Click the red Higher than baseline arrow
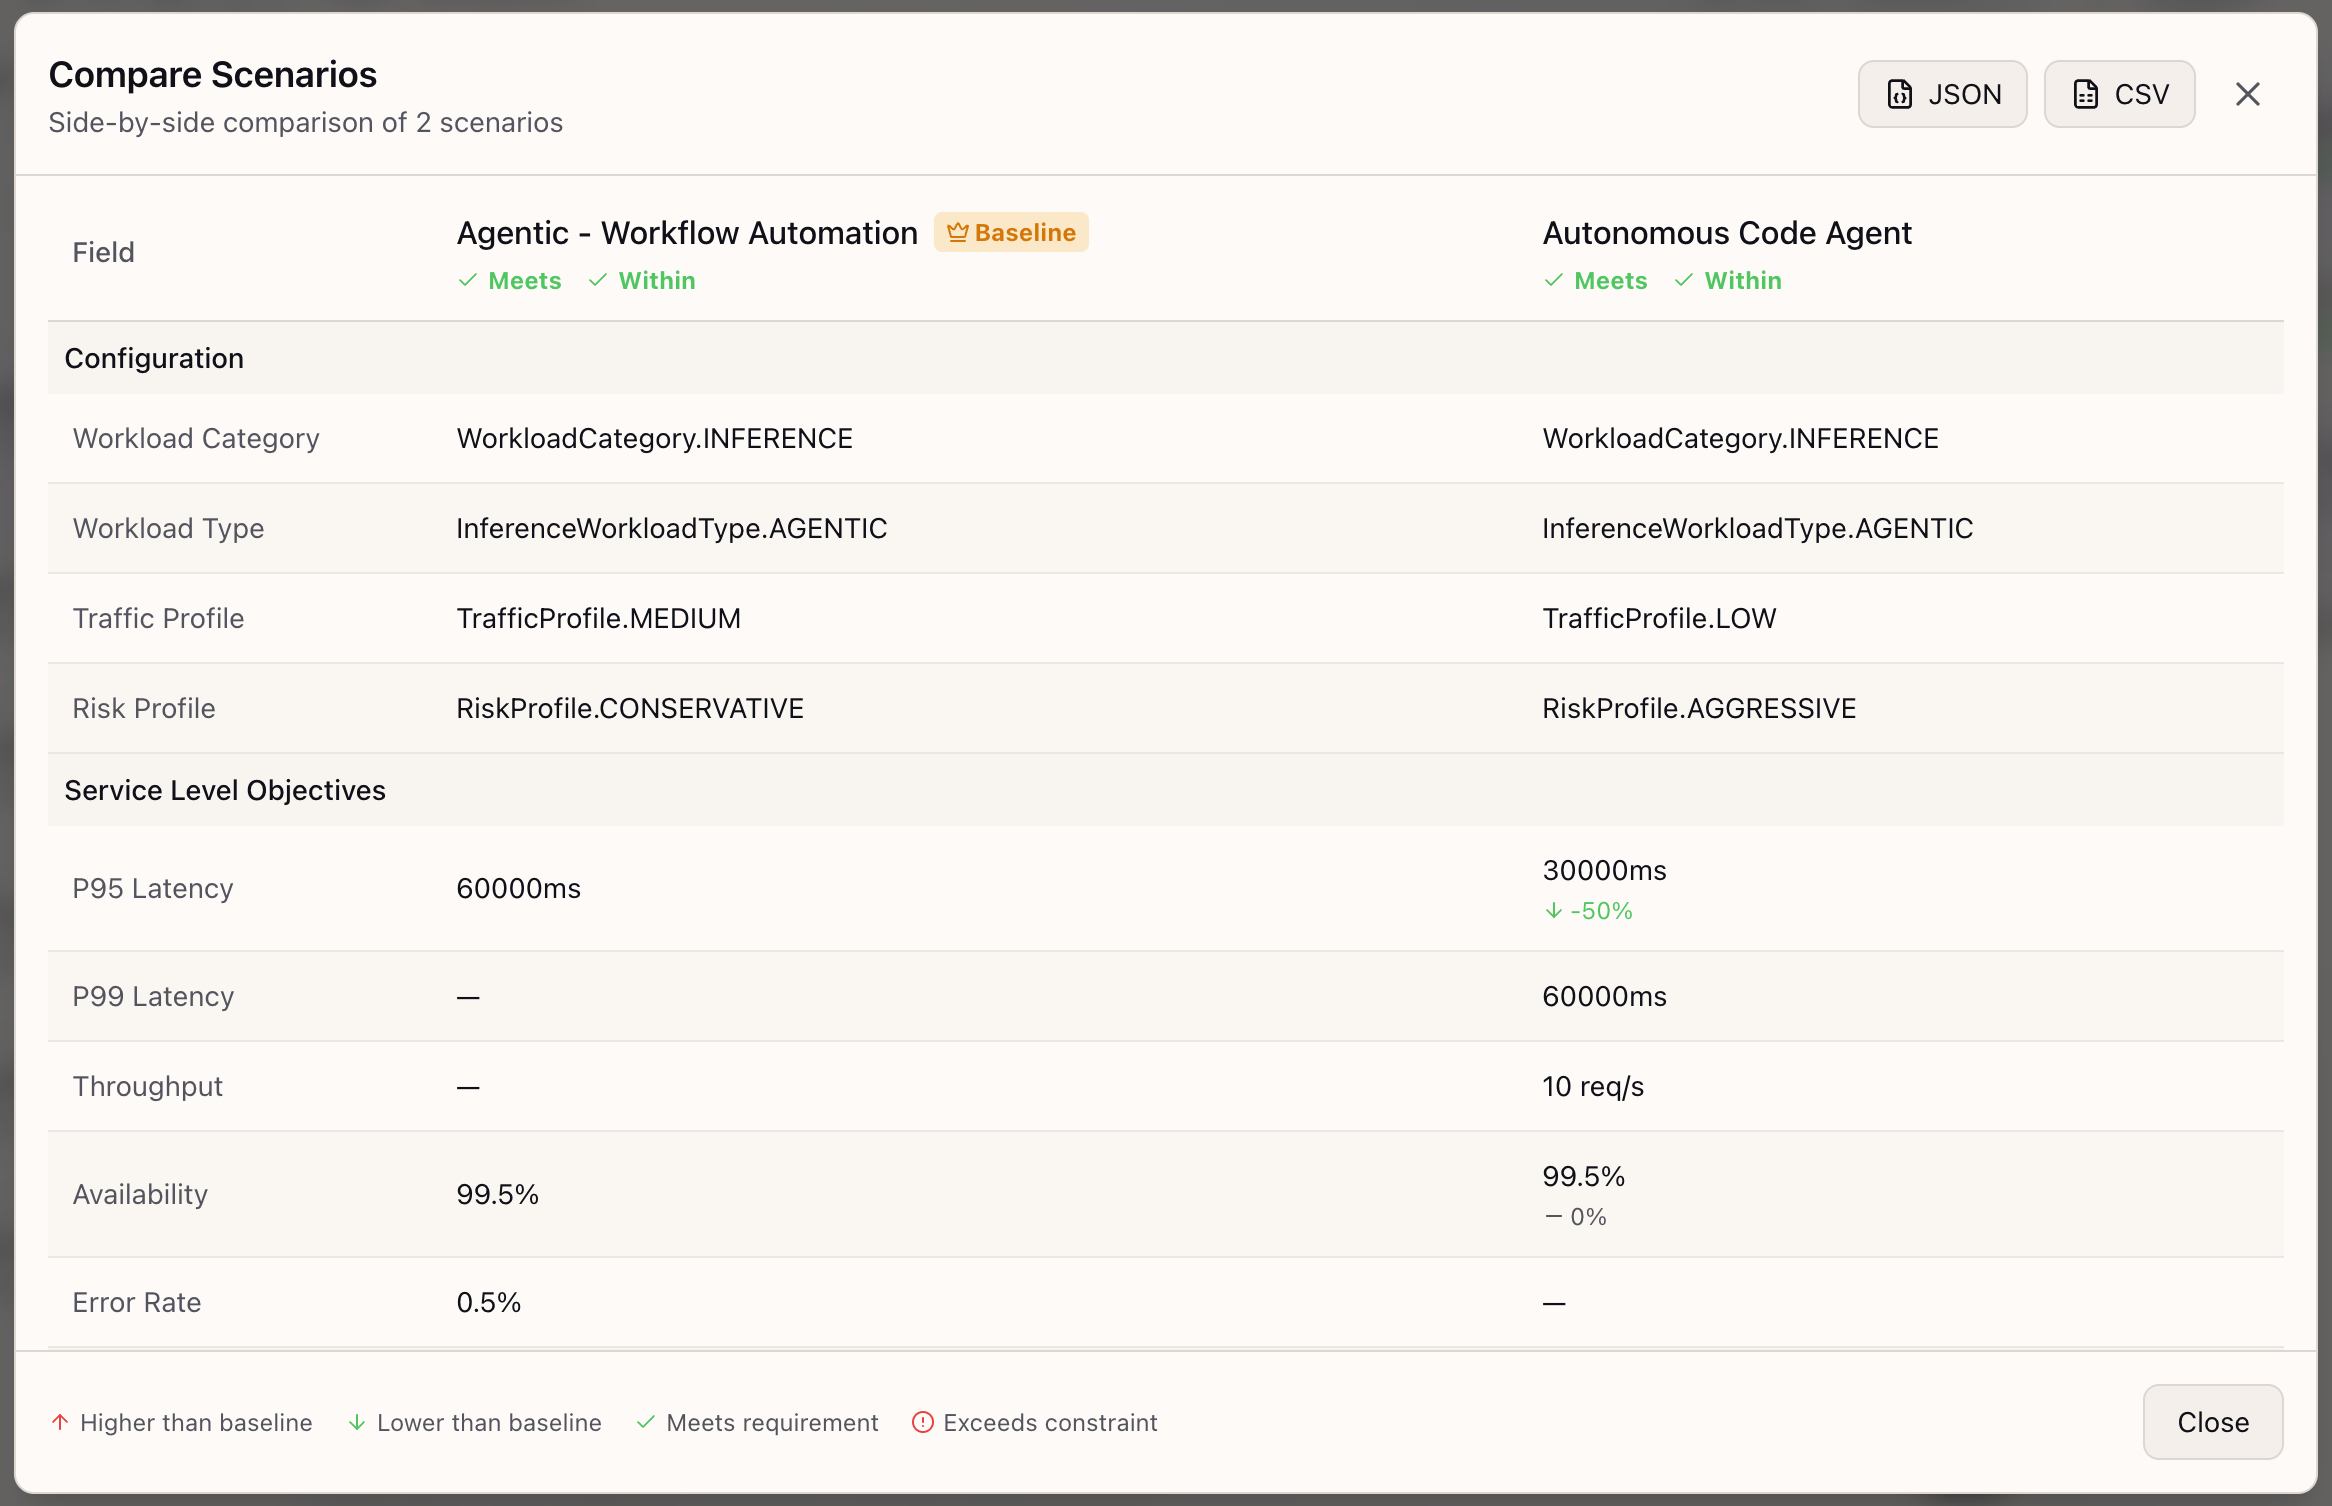This screenshot has width=2332, height=1506. (60, 1422)
